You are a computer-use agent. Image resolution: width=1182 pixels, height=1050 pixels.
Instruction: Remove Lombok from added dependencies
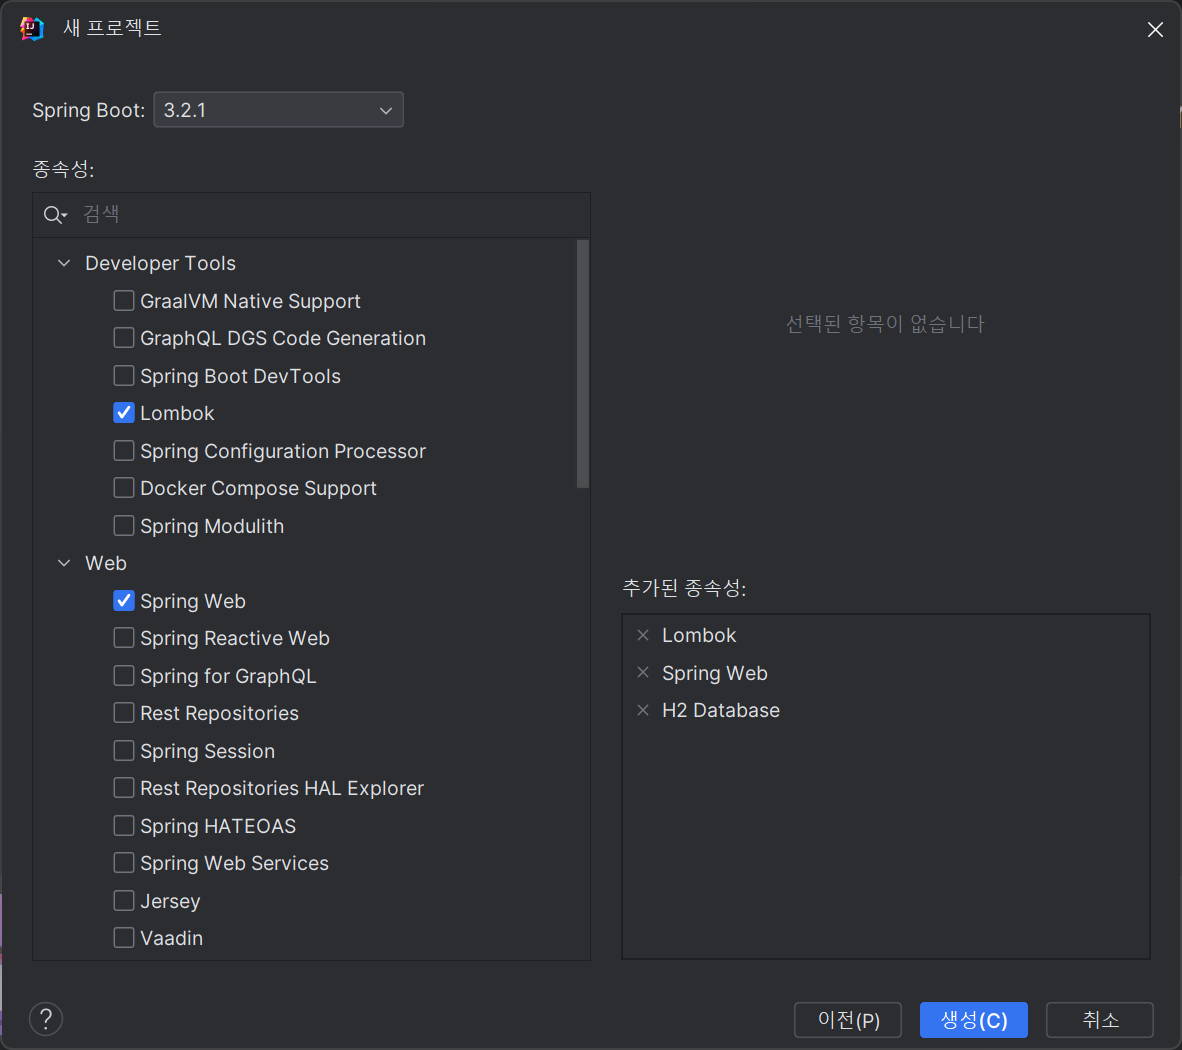pyautogui.click(x=643, y=635)
